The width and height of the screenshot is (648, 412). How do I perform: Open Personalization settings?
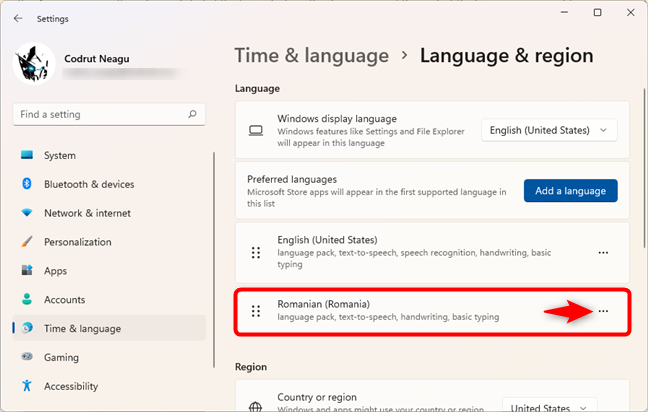pyautogui.click(x=110, y=242)
